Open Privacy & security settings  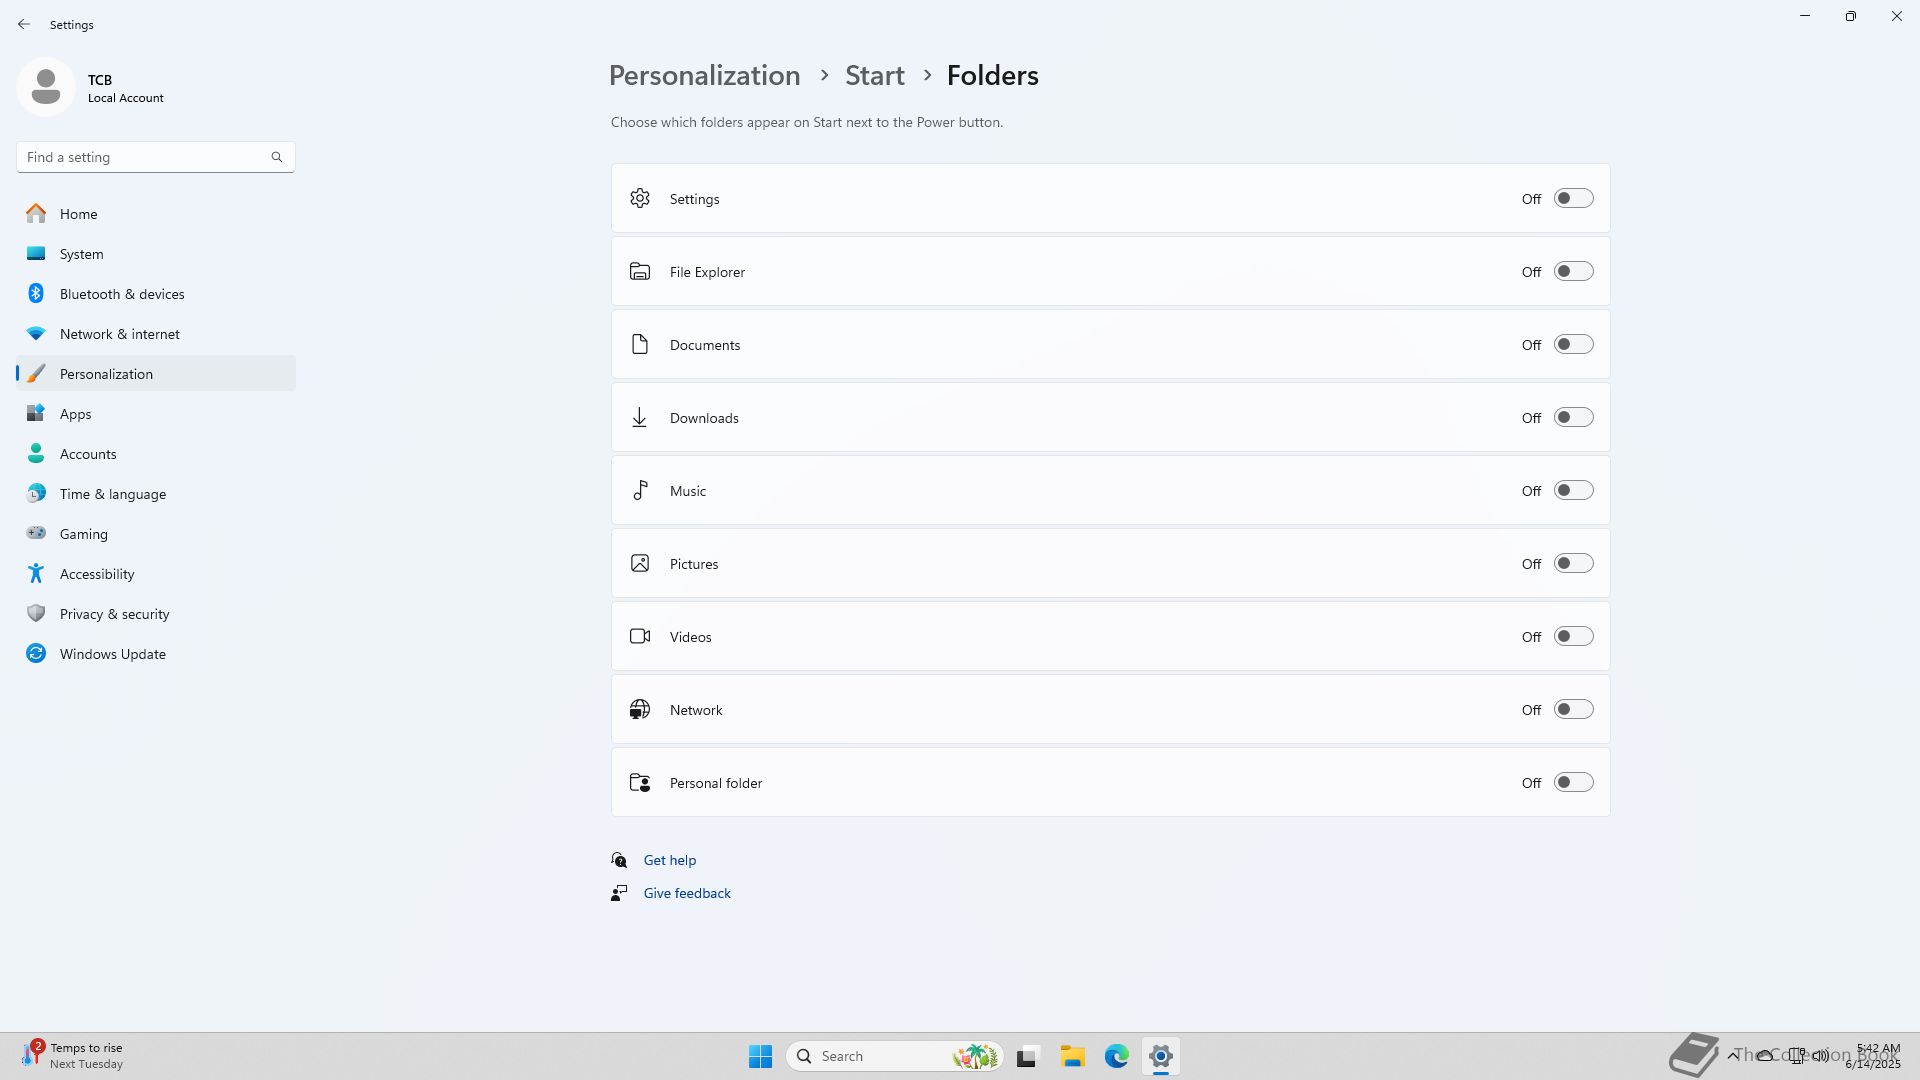point(114,614)
